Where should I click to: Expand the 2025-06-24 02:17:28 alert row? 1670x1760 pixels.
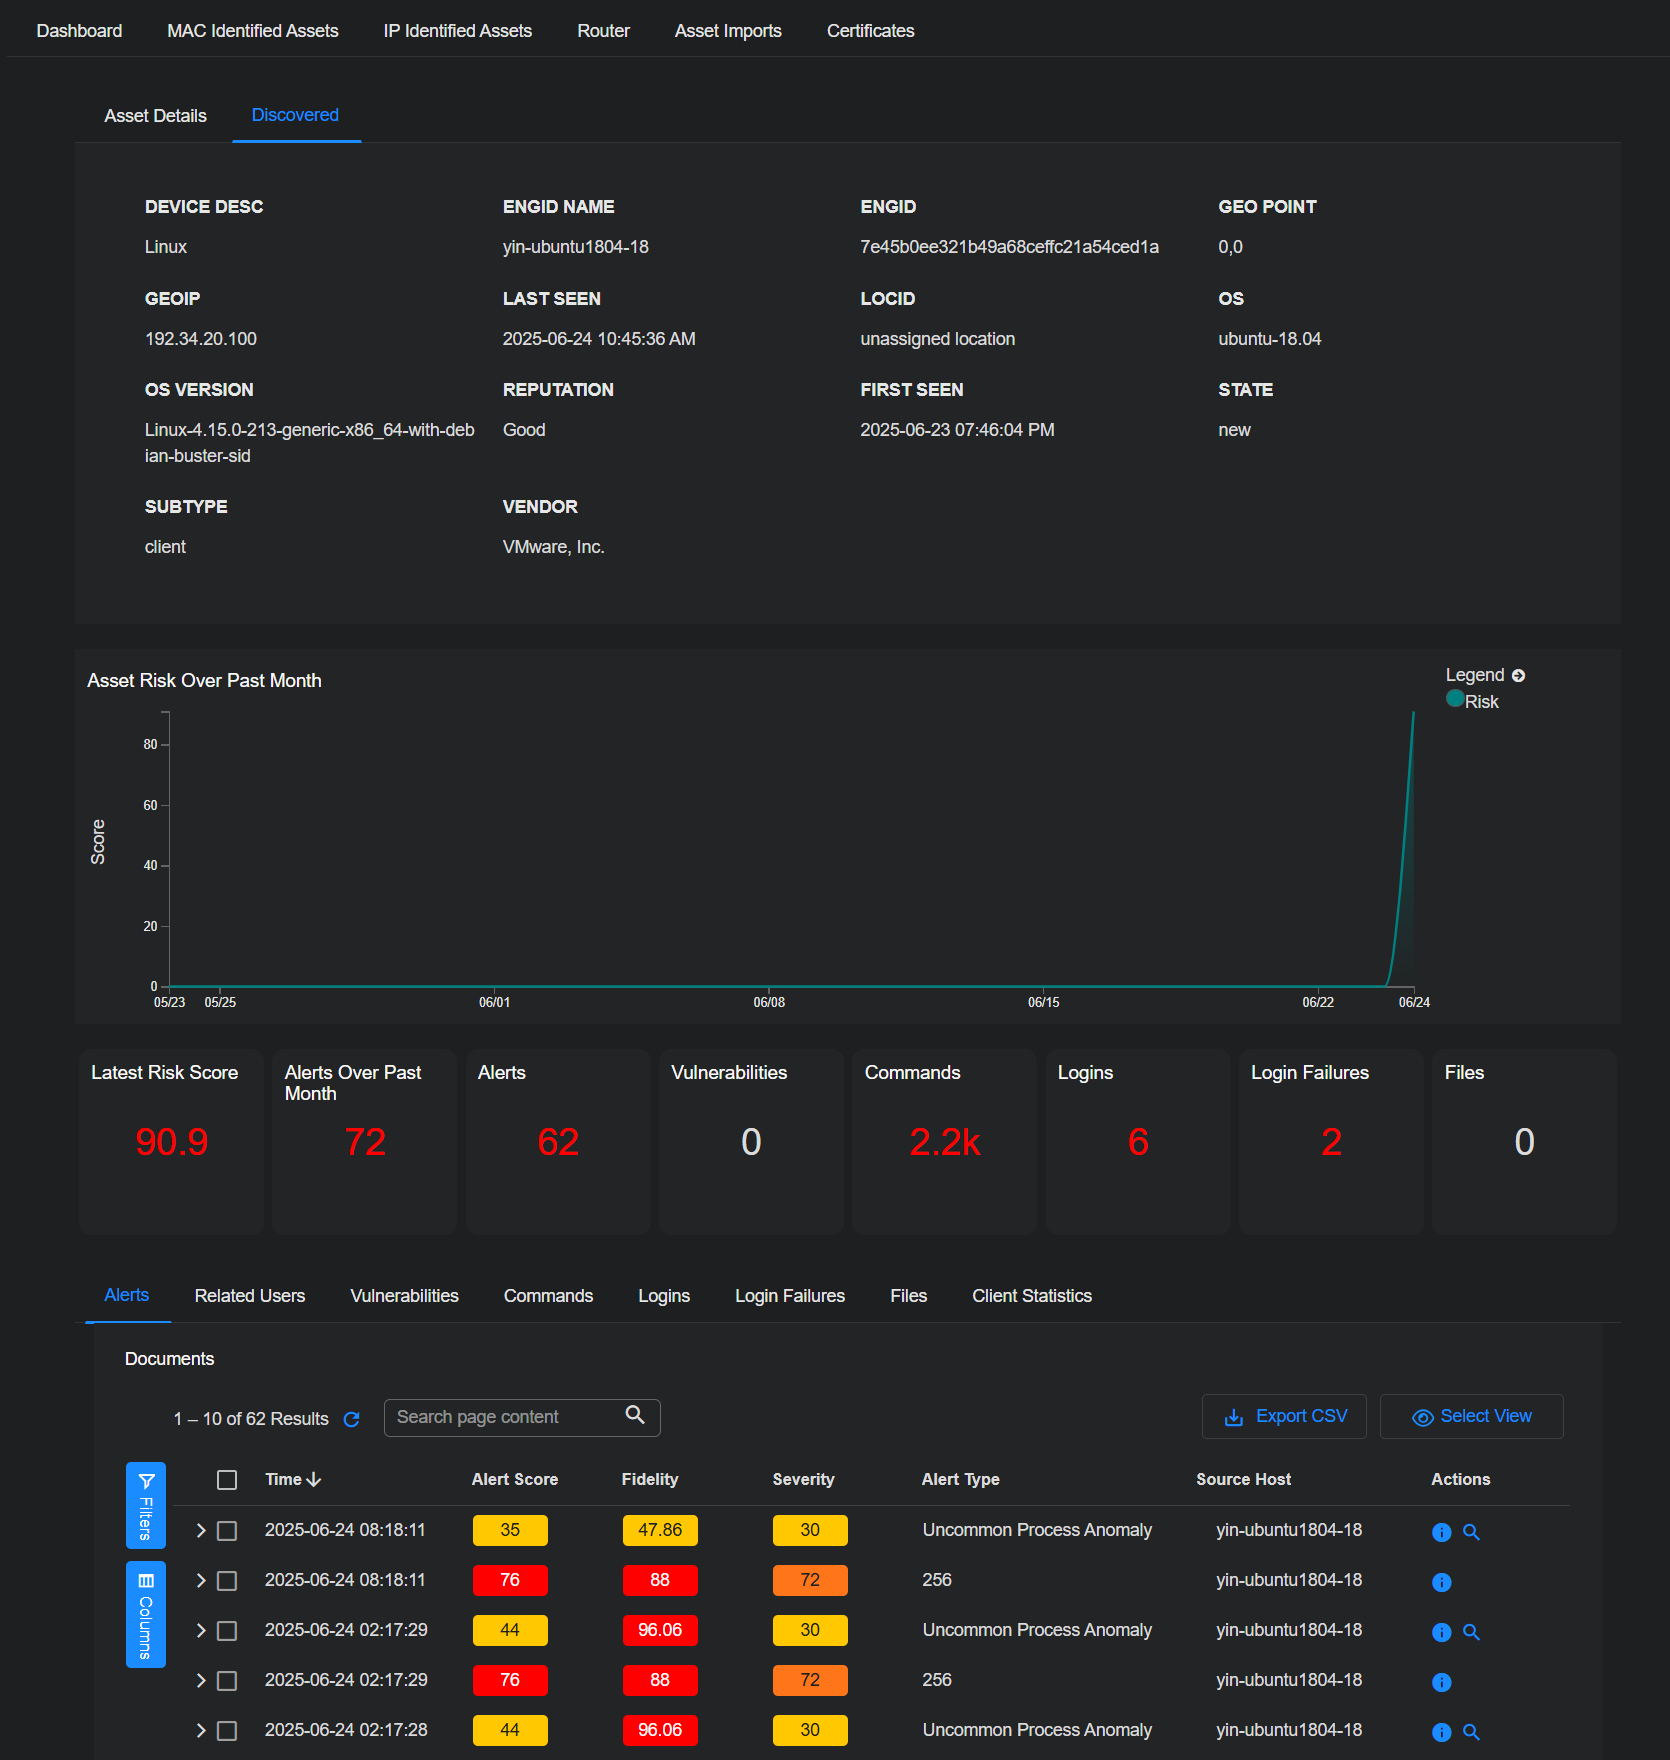(x=201, y=1731)
